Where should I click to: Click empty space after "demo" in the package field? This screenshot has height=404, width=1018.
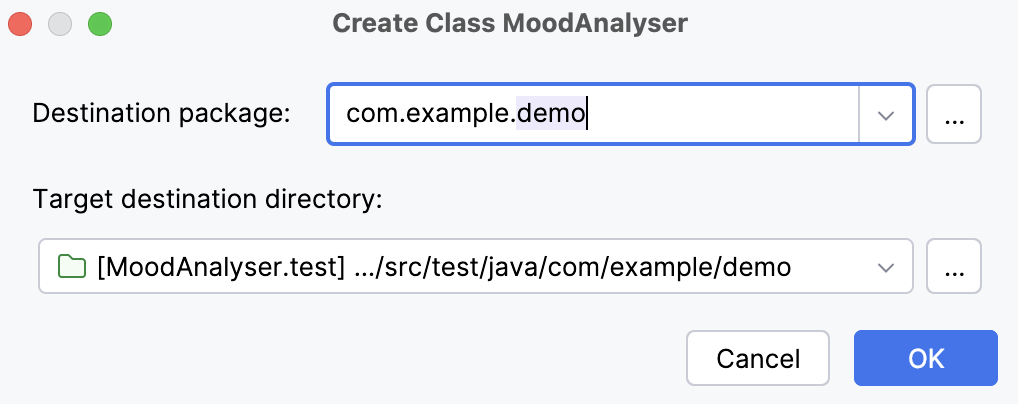(x=720, y=115)
